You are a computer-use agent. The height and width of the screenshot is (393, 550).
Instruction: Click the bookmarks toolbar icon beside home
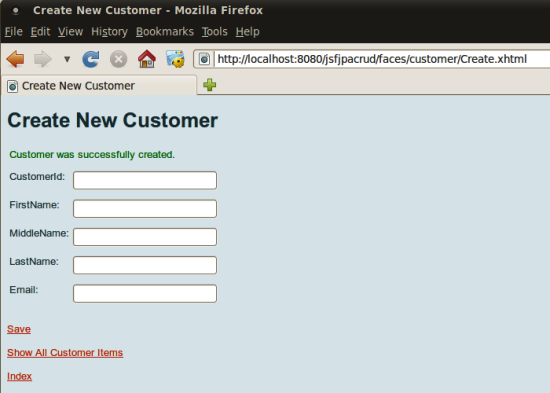coord(175,59)
